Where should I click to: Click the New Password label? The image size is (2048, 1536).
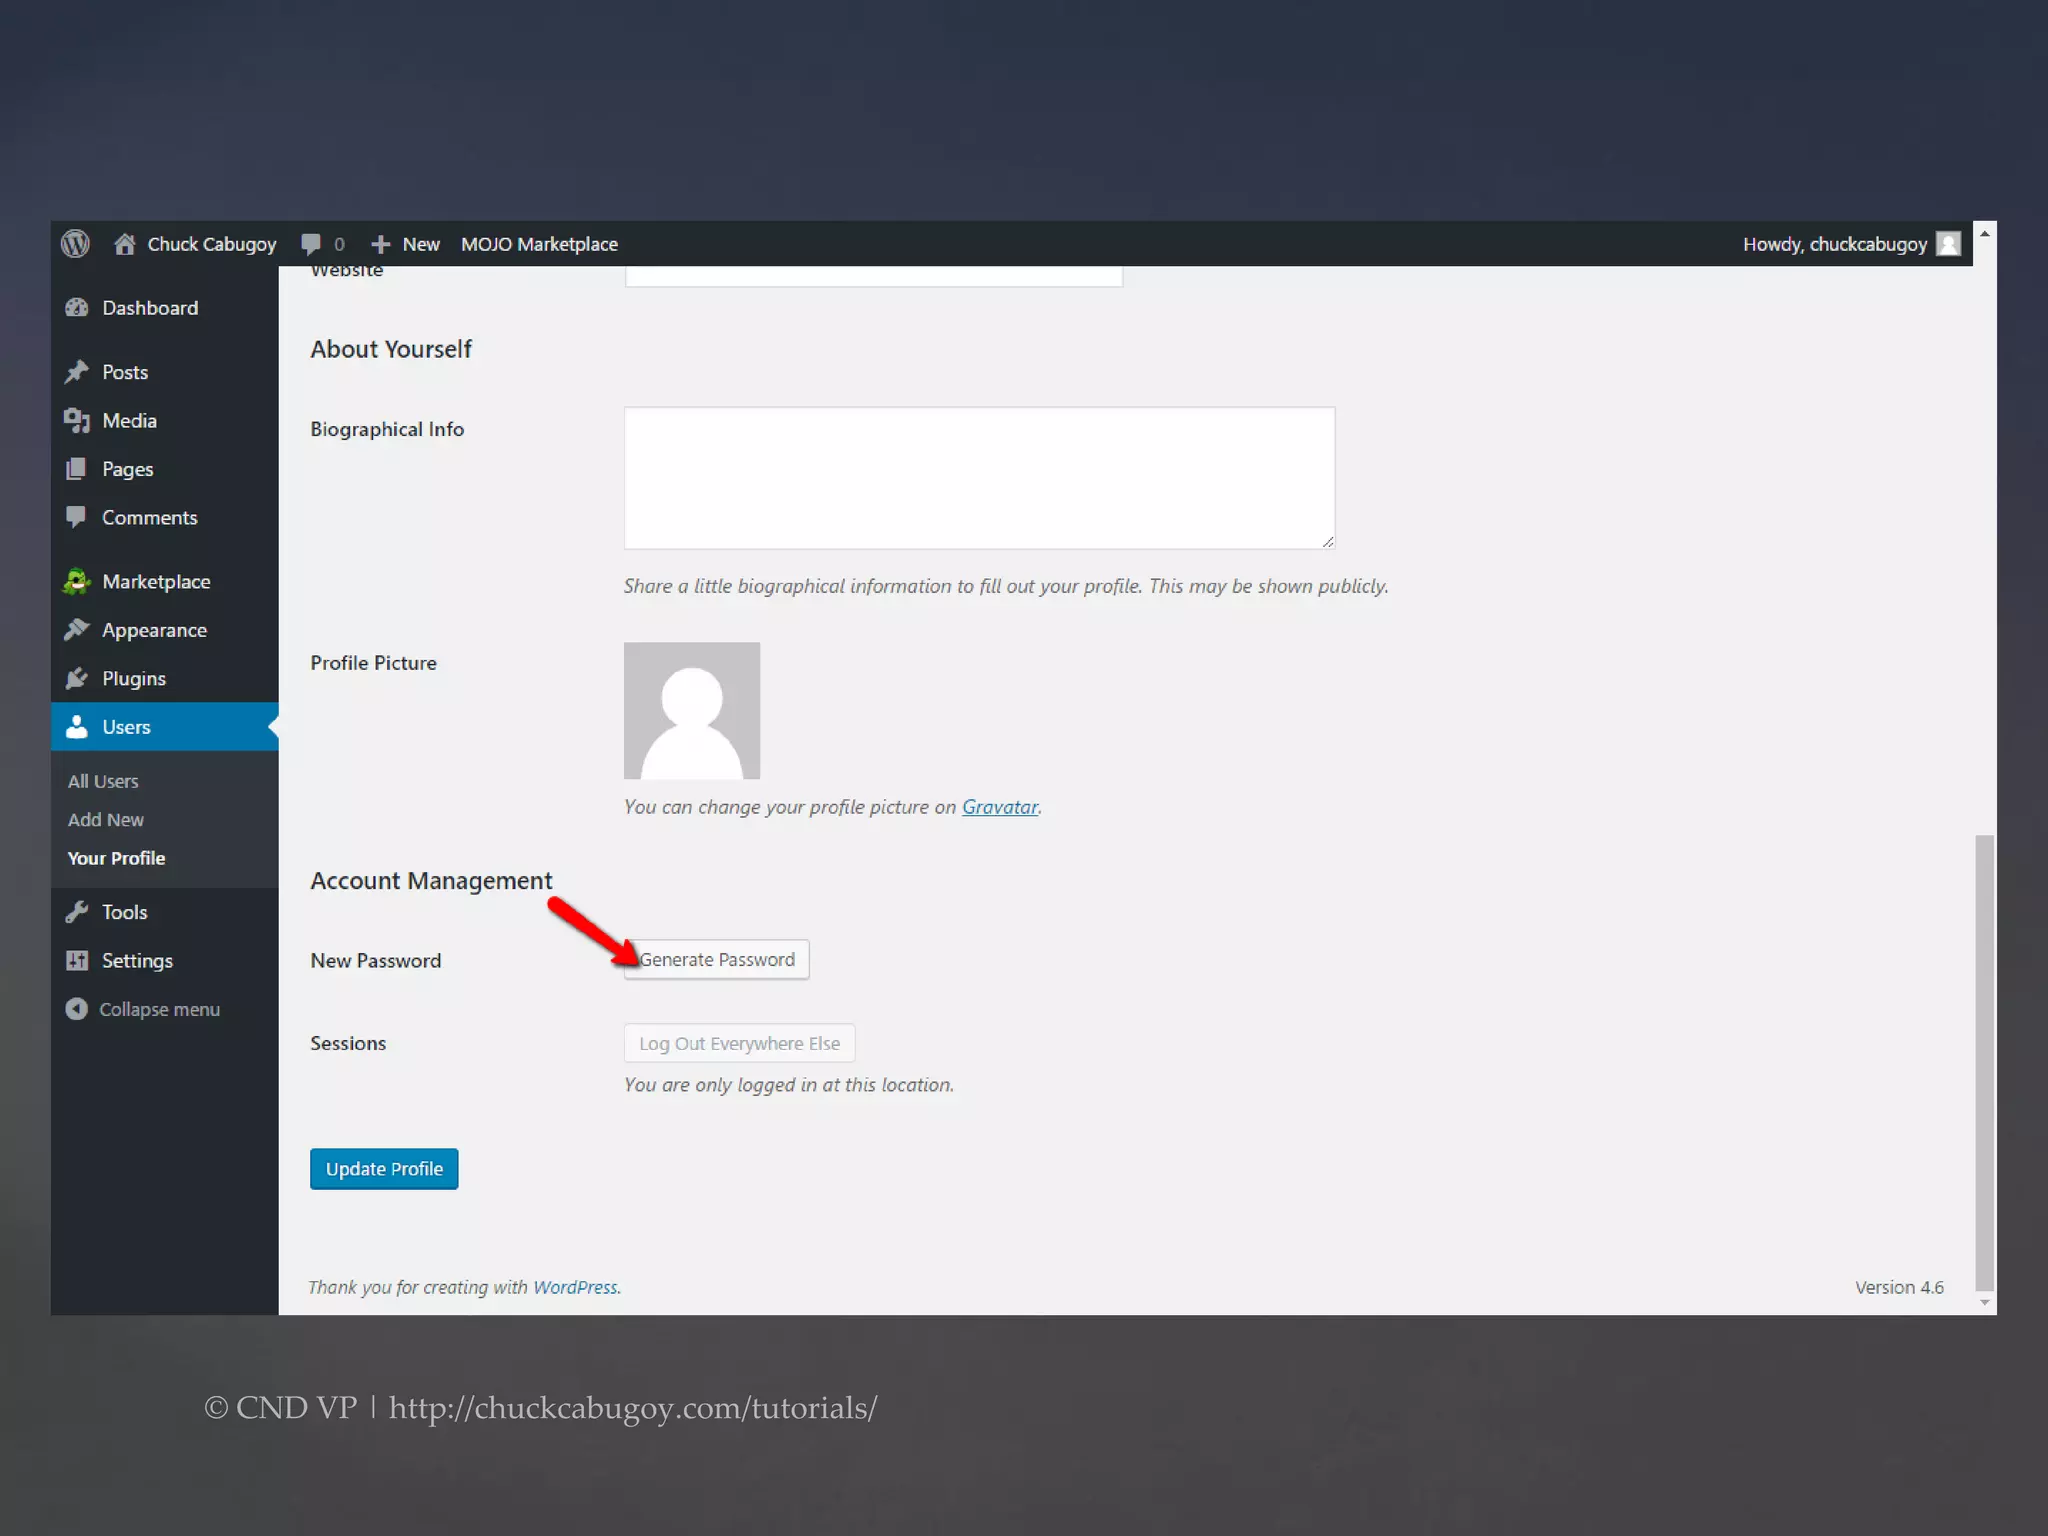[375, 960]
